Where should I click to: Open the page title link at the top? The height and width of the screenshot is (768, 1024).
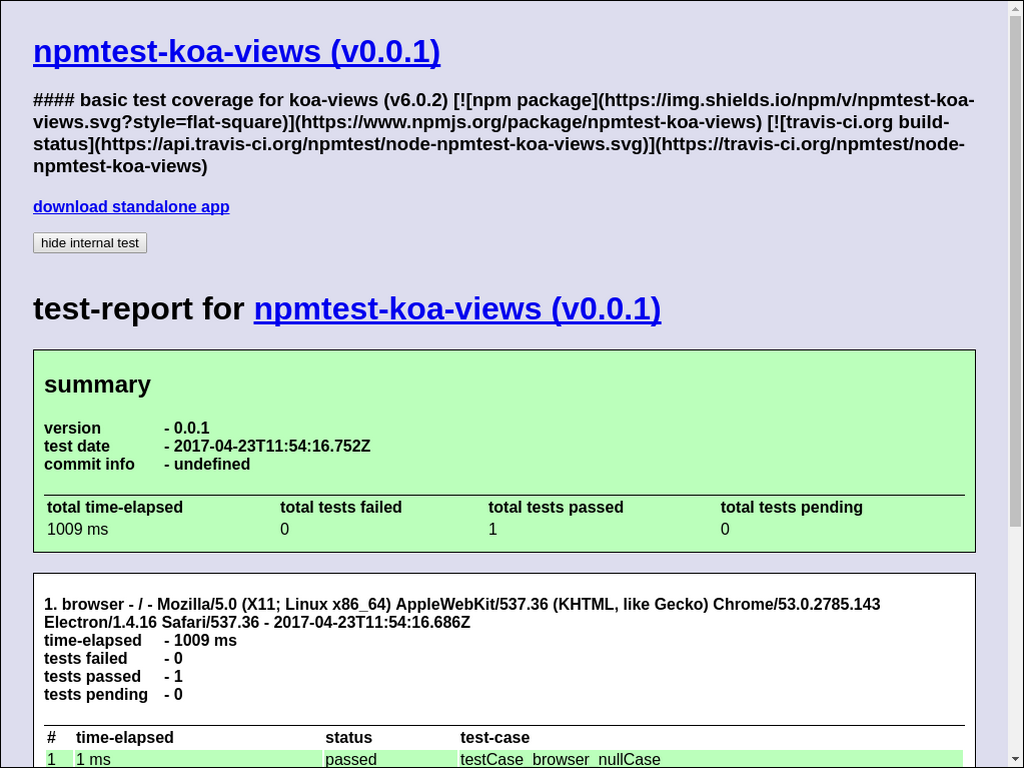coord(236,51)
